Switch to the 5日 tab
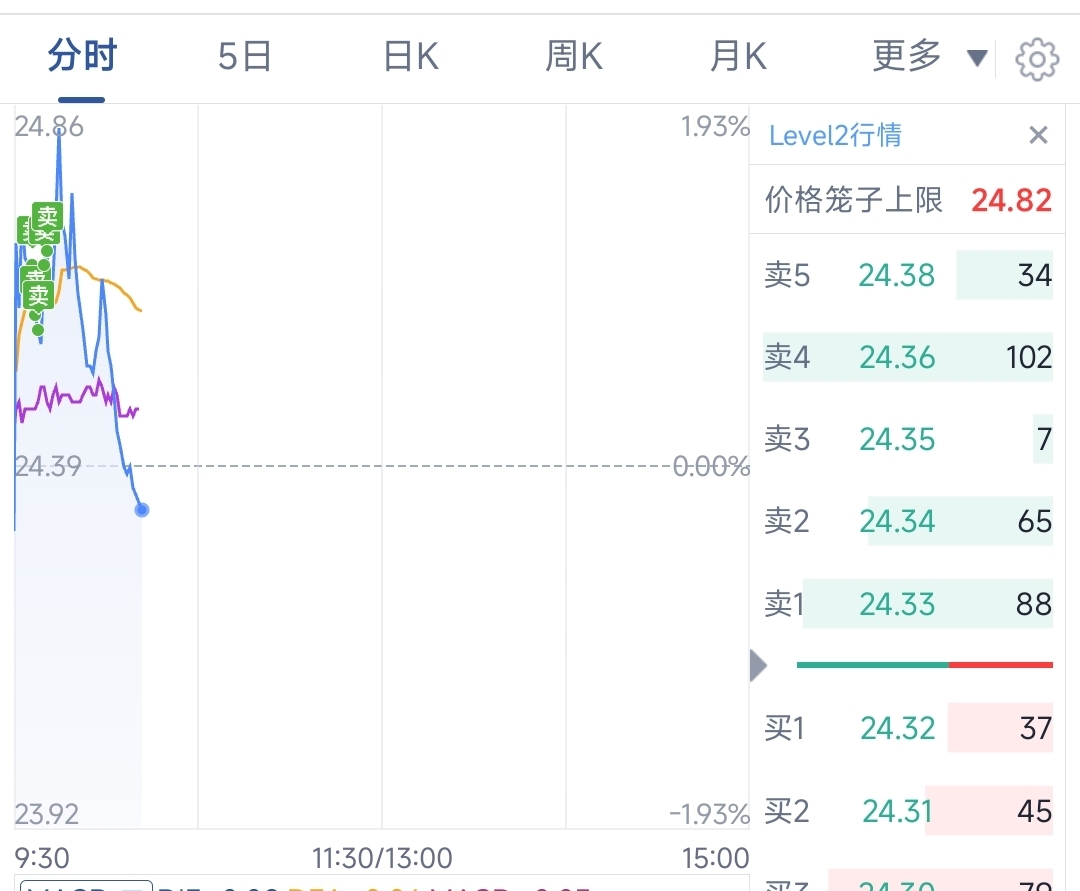The height and width of the screenshot is (891, 1080). click(x=245, y=56)
